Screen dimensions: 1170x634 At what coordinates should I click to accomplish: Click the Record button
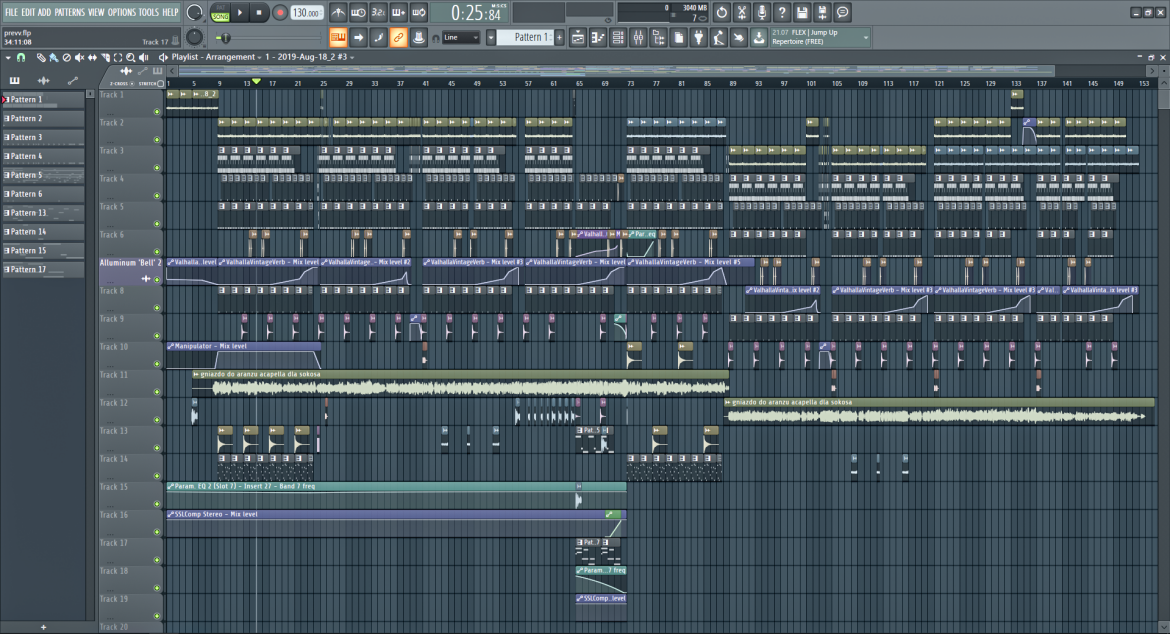click(280, 13)
